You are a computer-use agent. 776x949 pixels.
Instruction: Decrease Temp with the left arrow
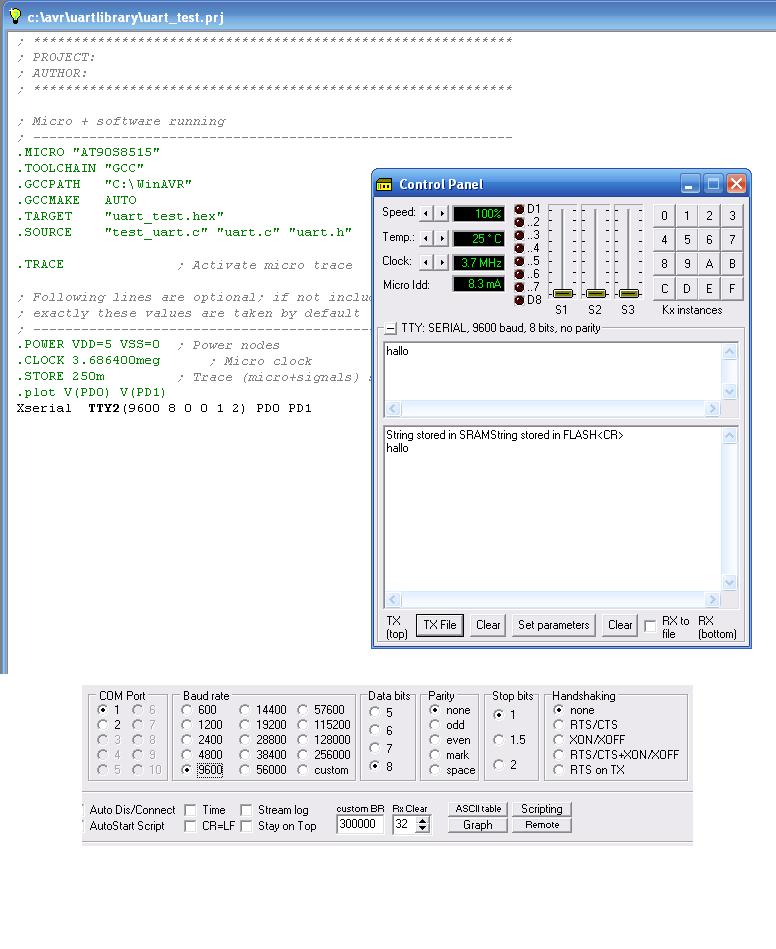coord(427,238)
